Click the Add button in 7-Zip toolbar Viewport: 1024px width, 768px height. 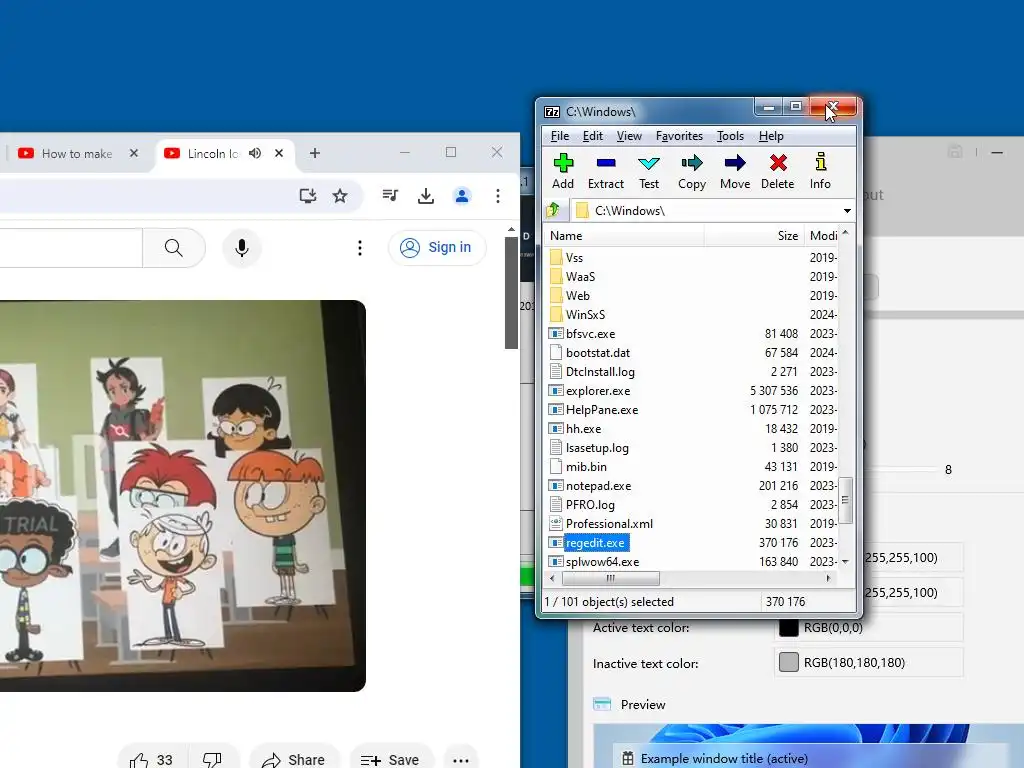pos(563,172)
